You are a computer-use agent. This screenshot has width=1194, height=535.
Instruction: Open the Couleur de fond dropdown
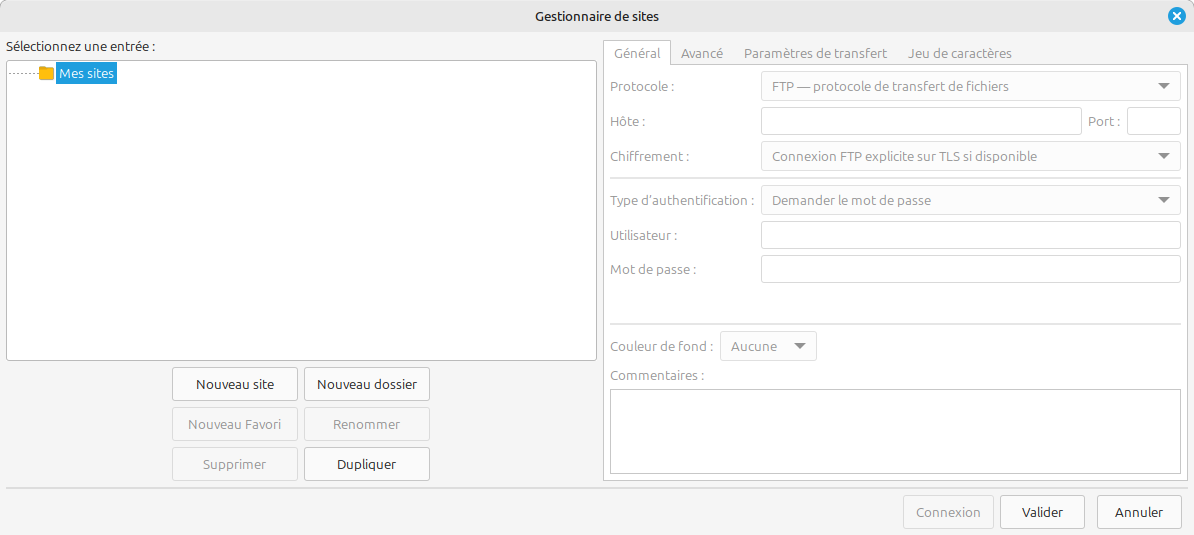[768, 346]
